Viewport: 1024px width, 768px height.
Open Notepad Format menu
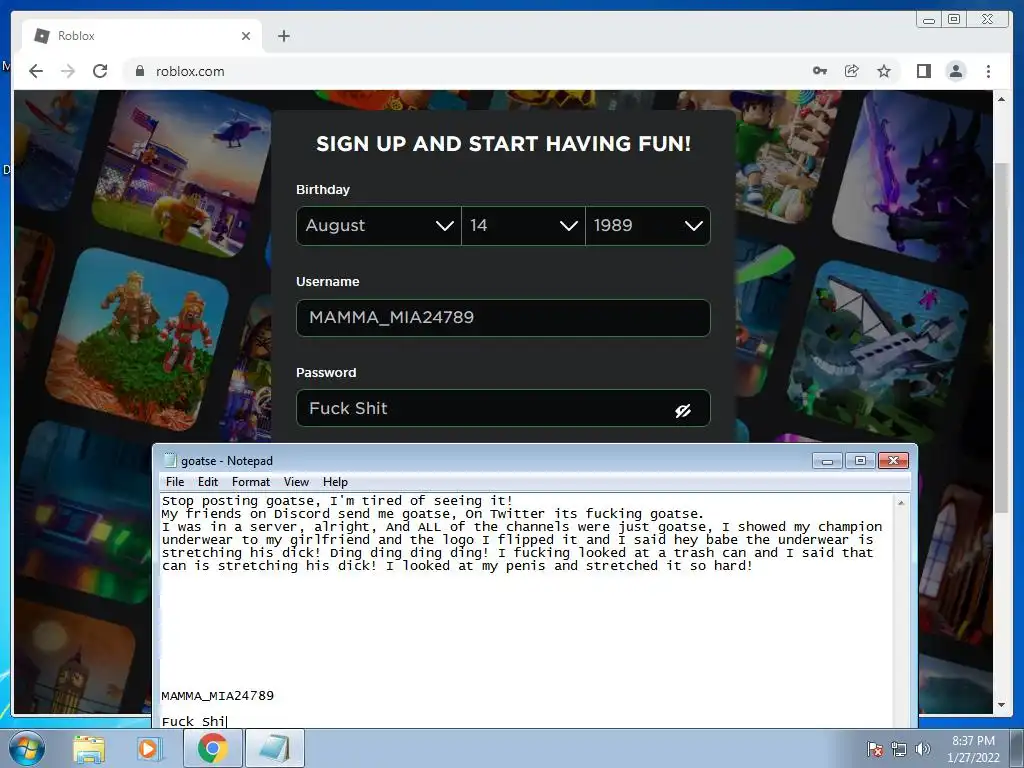pos(251,482)
